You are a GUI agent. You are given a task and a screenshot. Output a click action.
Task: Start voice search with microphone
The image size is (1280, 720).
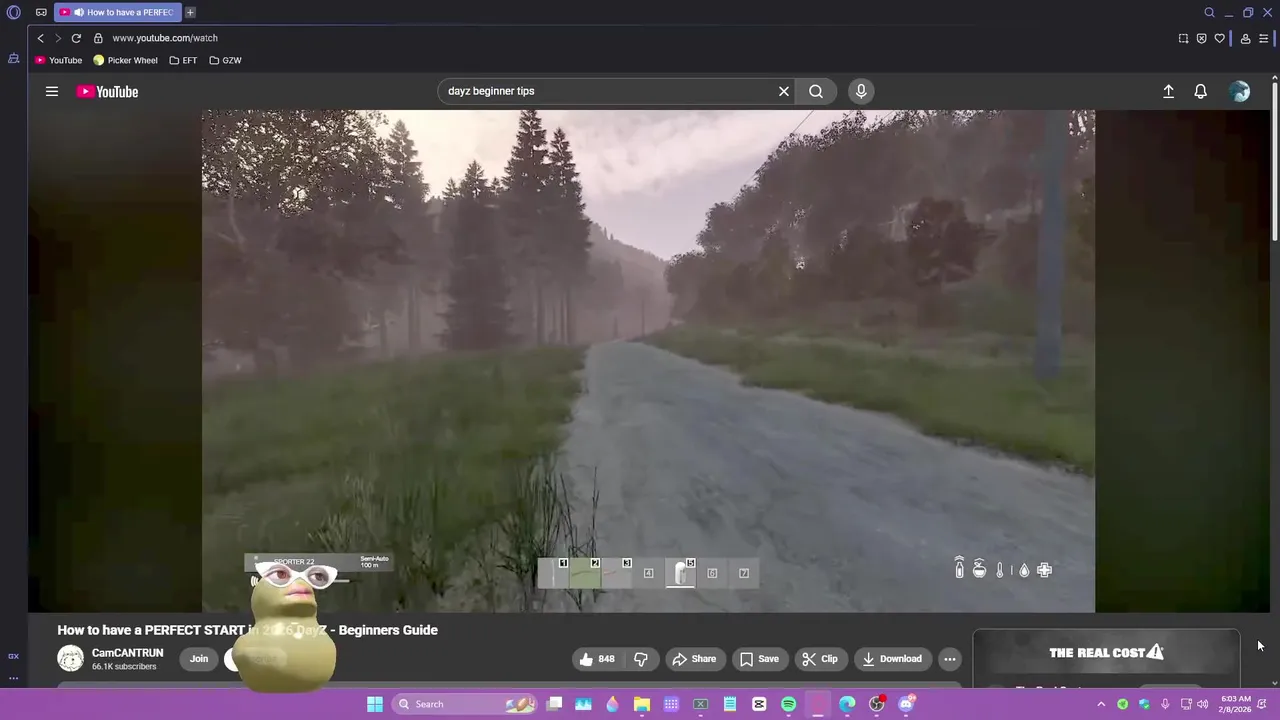point(861,91)
